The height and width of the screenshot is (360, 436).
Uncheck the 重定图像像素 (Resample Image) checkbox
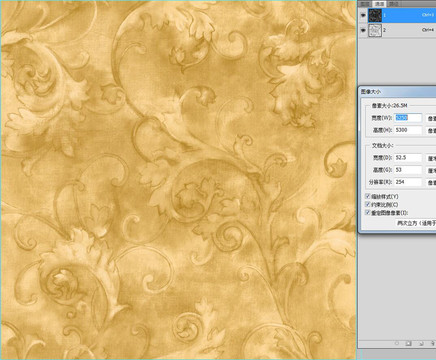point(368,213)
